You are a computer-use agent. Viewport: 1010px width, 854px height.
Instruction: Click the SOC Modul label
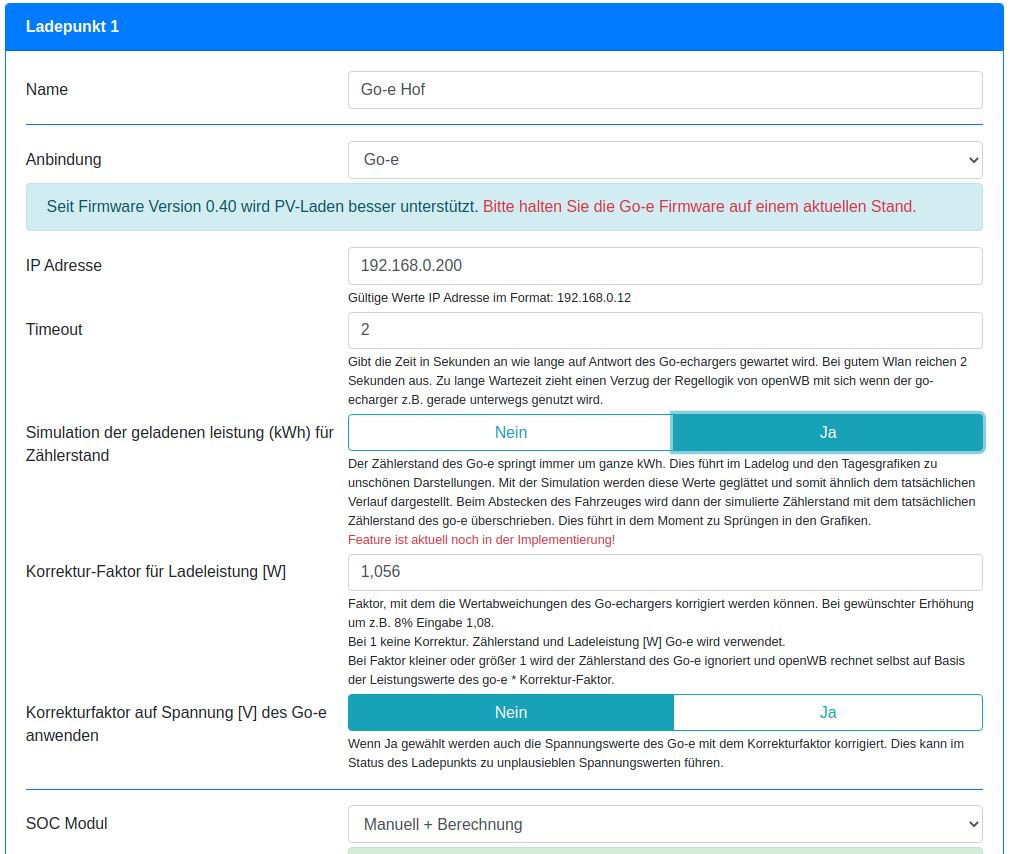(66, 824)
